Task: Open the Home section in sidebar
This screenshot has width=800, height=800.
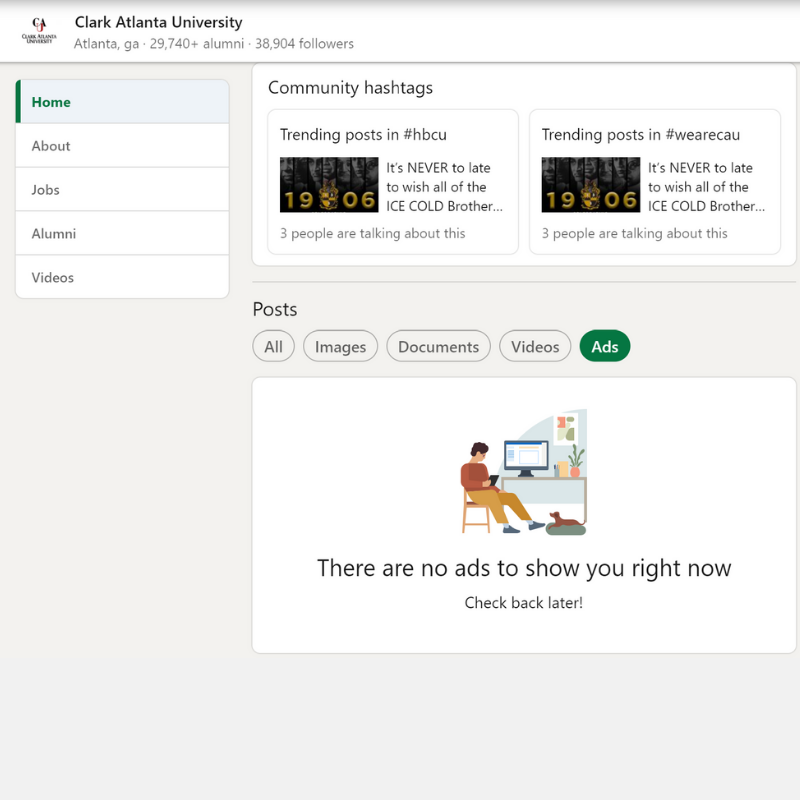Action: 122,102
